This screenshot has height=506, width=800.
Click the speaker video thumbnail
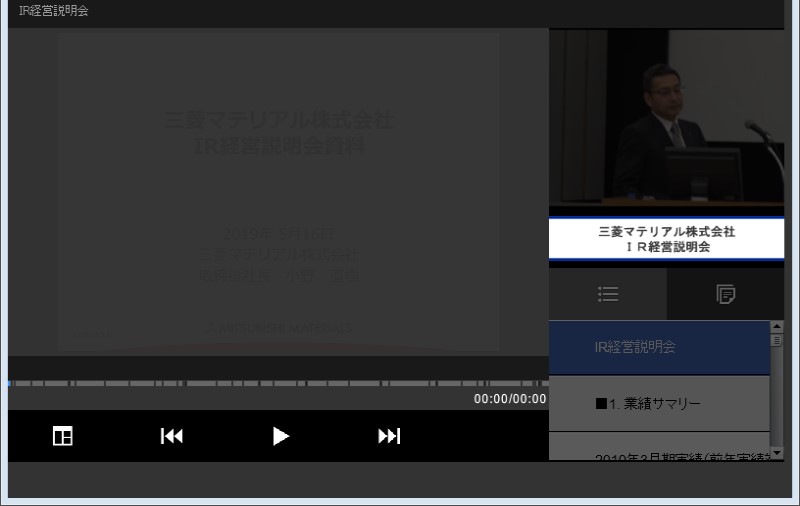[x=666, y=117]
